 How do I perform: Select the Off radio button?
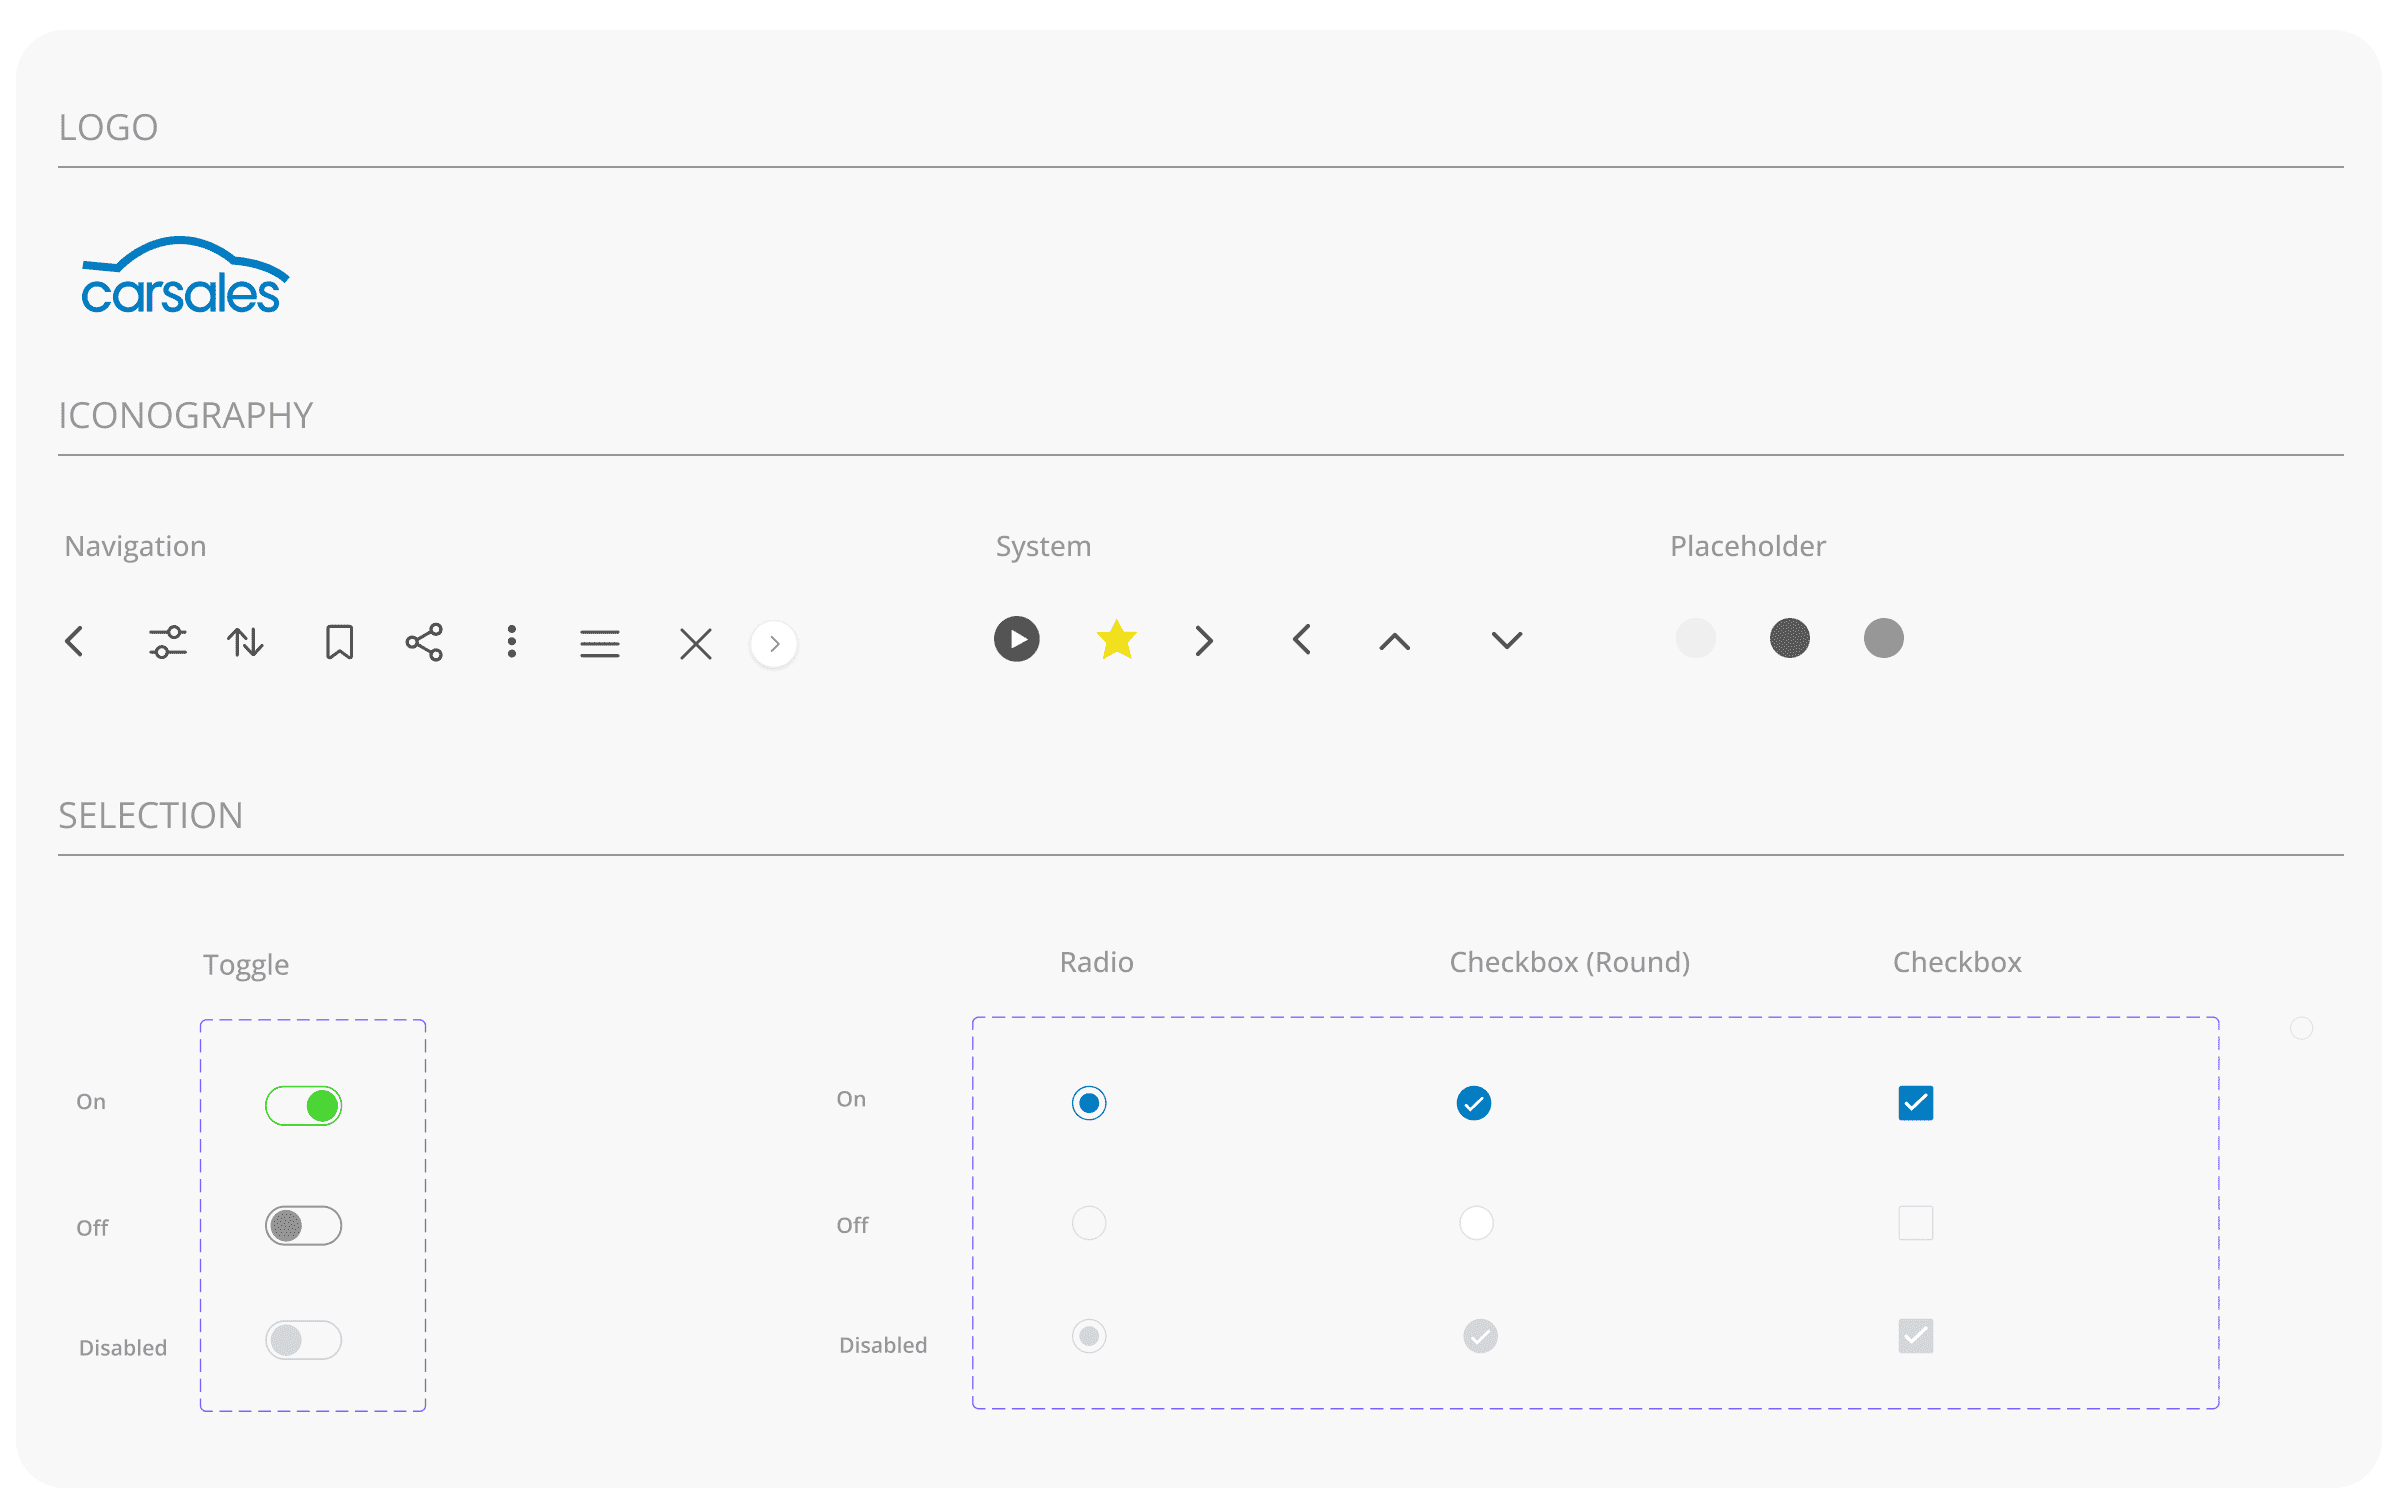tap(1089, 1223)
